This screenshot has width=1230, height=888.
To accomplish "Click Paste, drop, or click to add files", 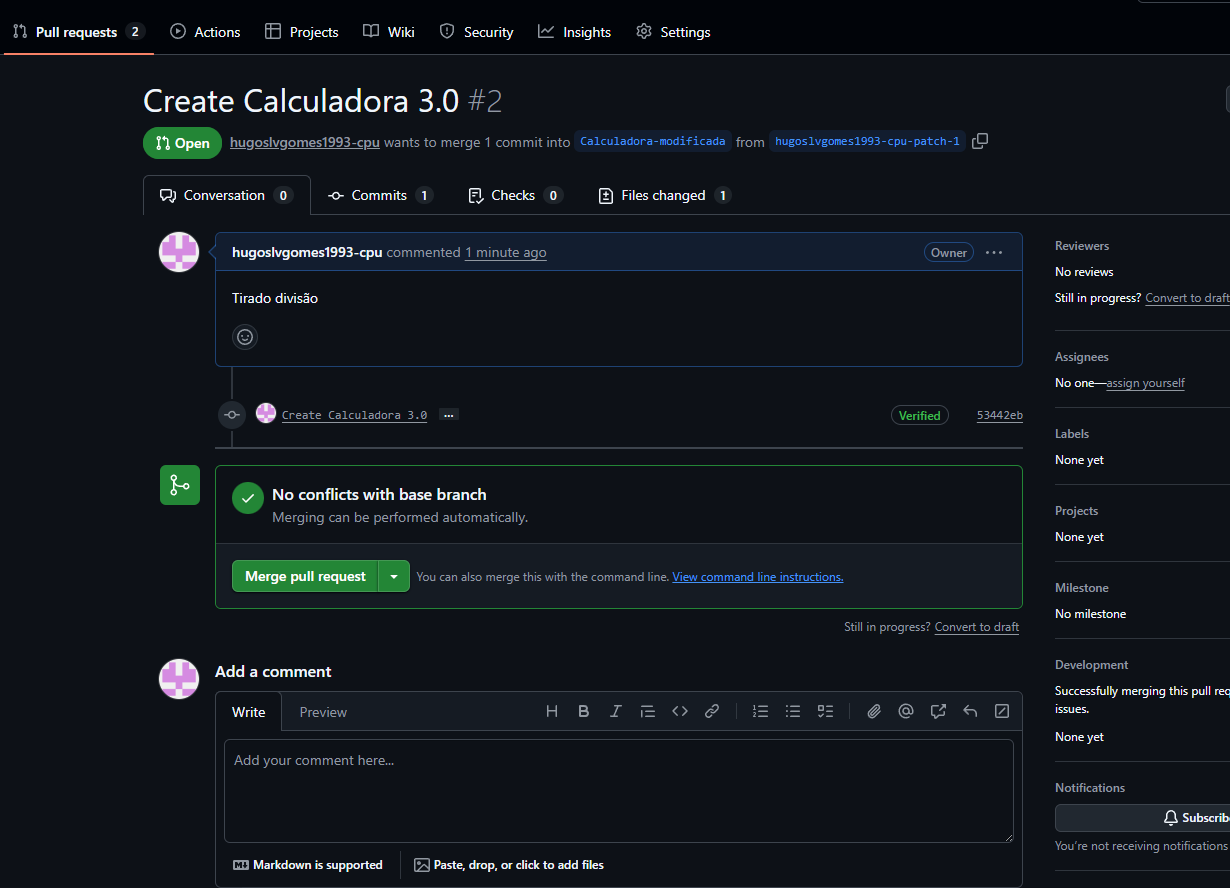I will 509,865.
